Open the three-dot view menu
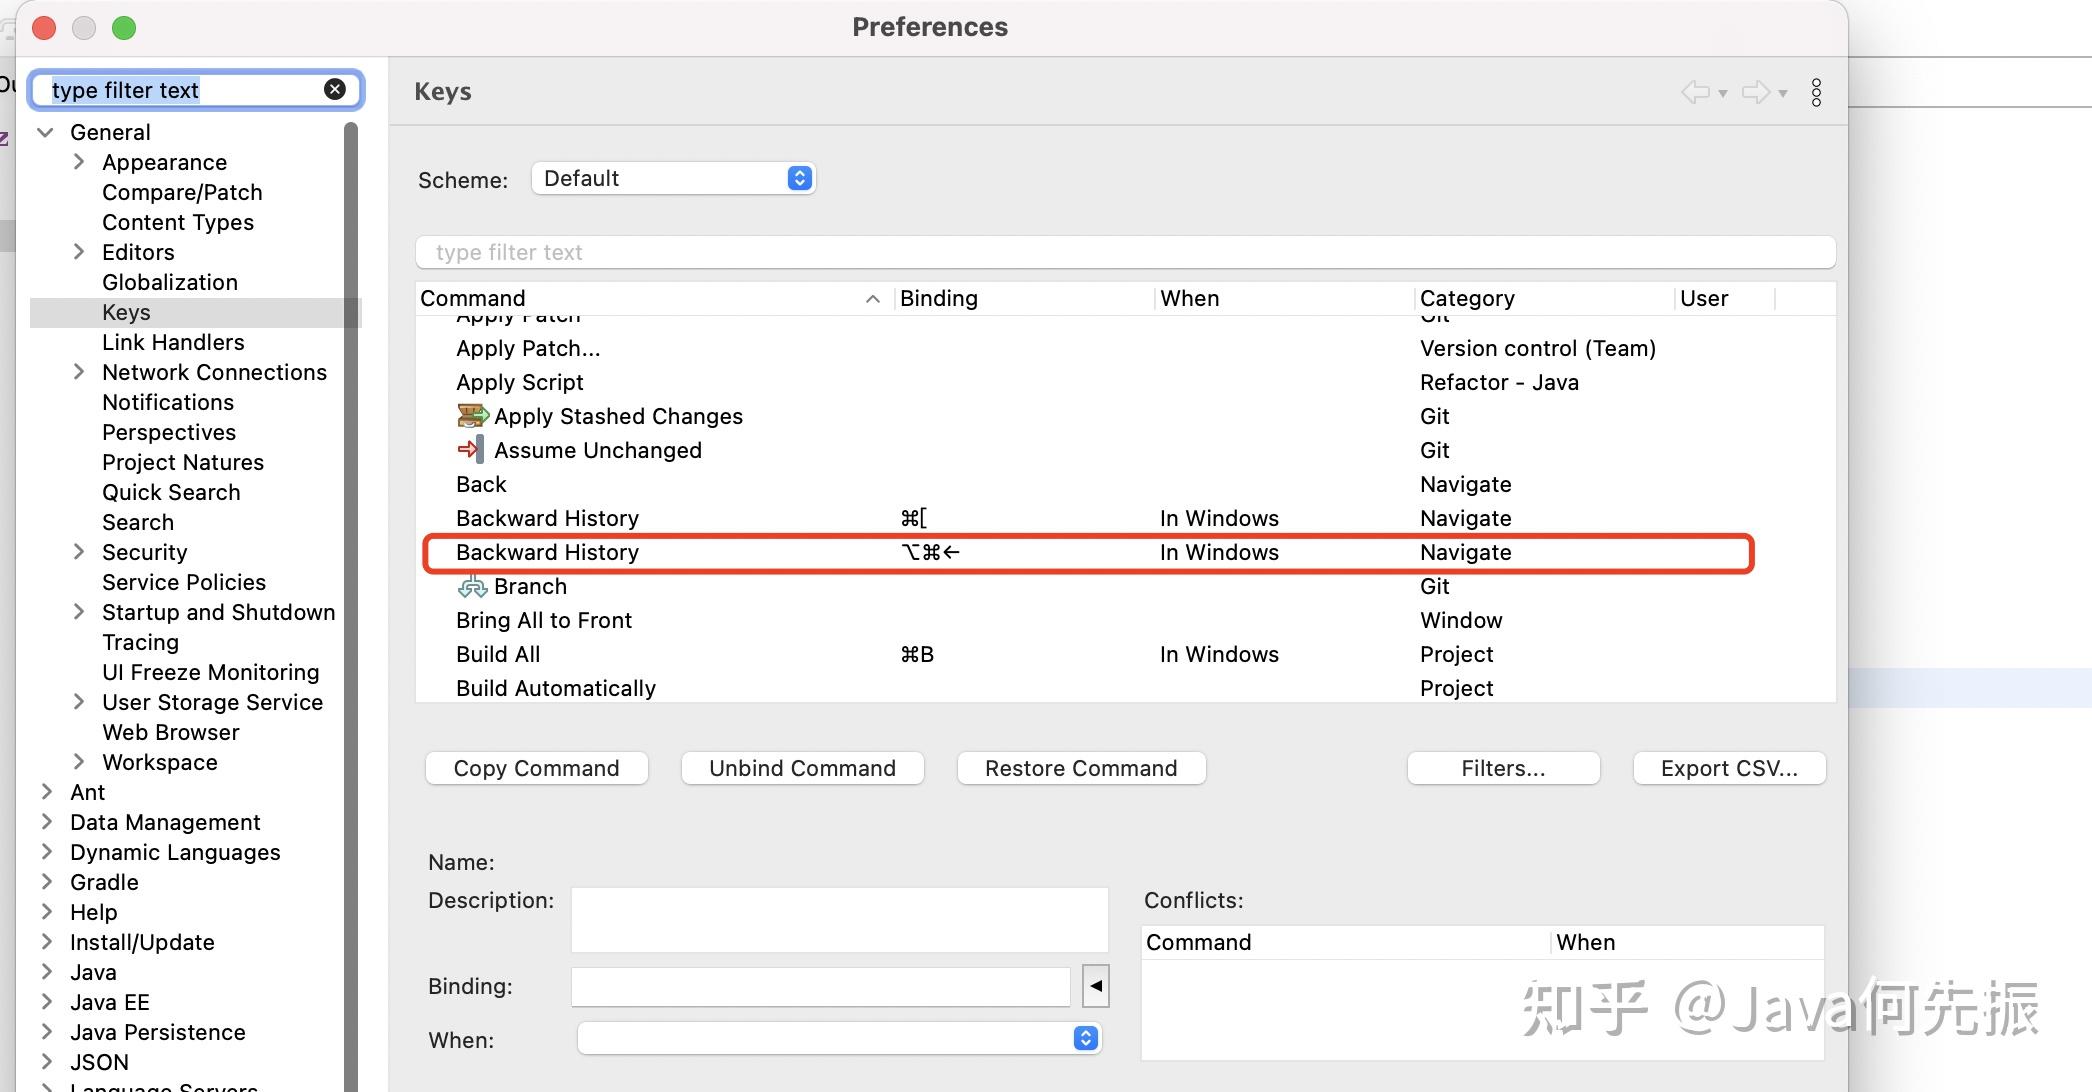 tap(1816, 93)
